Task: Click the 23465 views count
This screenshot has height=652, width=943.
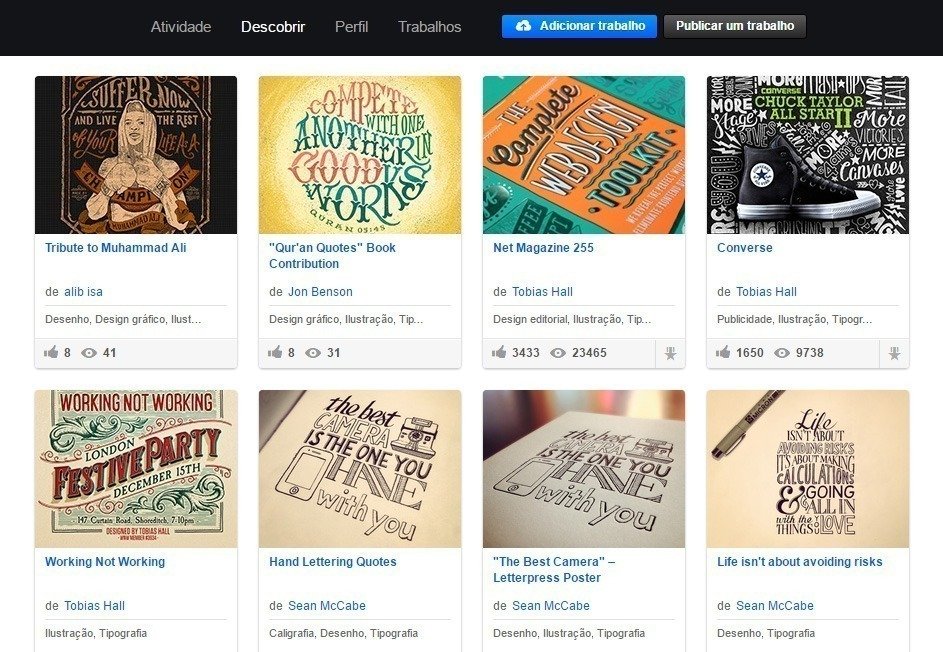Action: click(589, 353)
